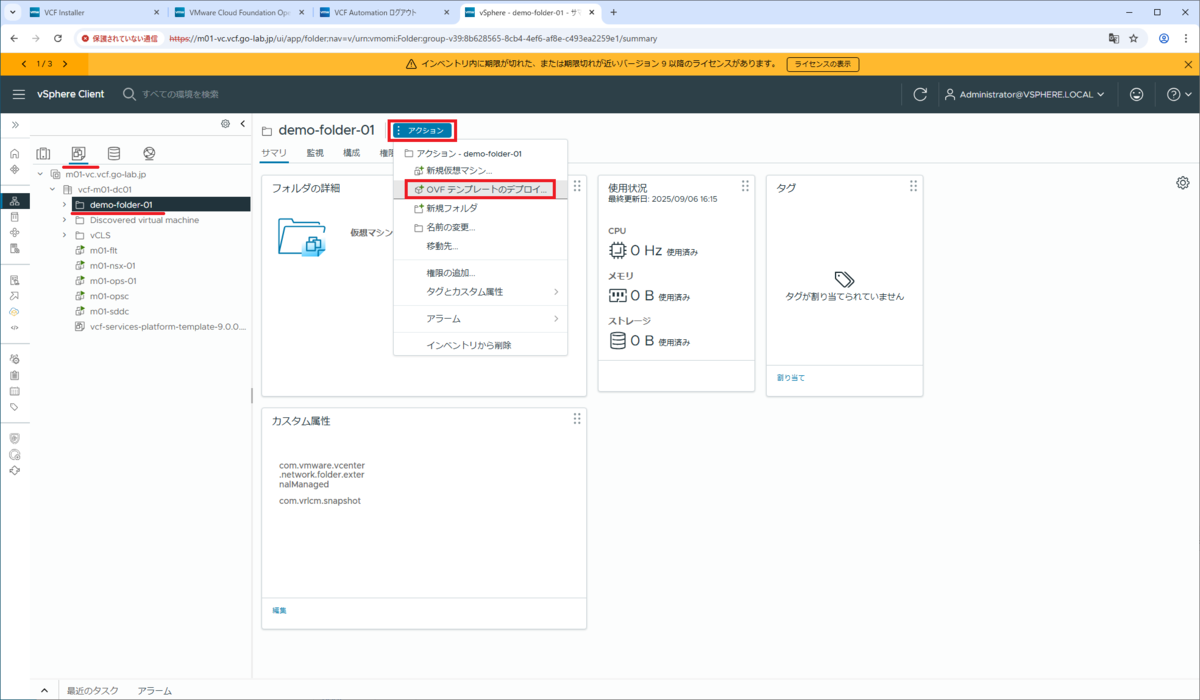This screenshot has width=1200, height=700.
Task: Choose 移動先 from the actions menu
Action: pyautogui.click(x=480, y=245)
